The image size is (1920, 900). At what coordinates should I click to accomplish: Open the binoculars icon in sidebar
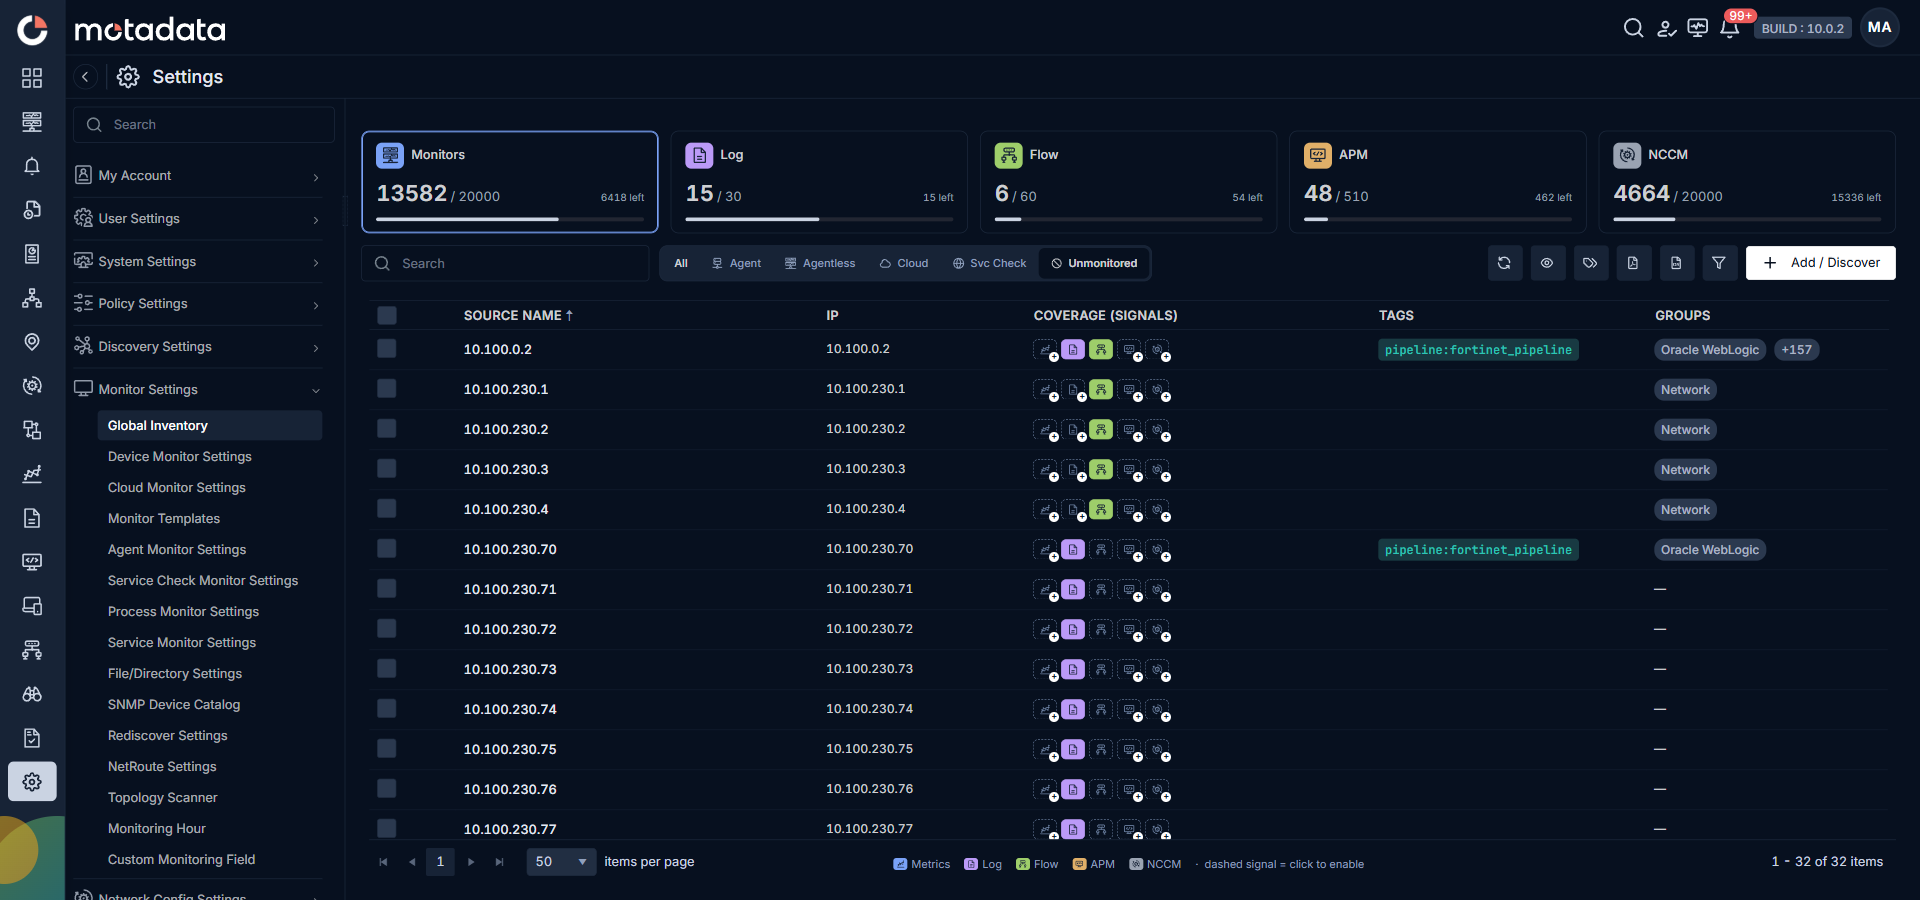pyautogui.click(x=32, y=694)
